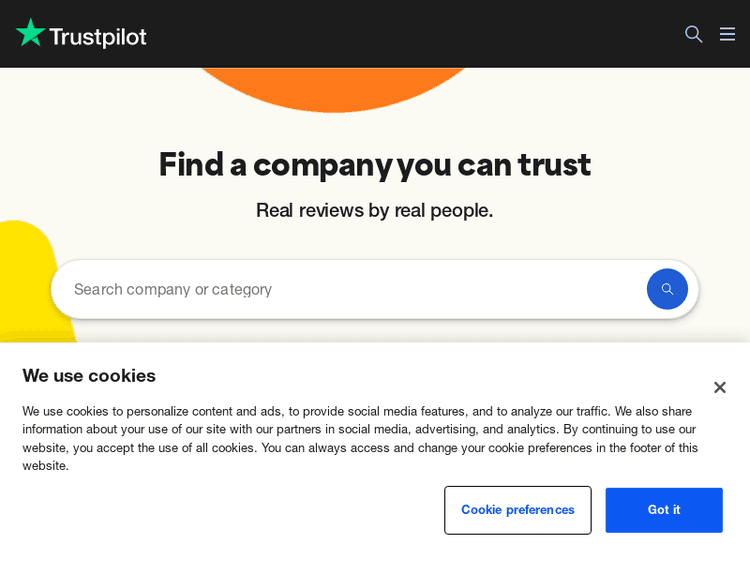Click the "We use cookies" banner title
The image size is (750, 563).
point(89,375)
